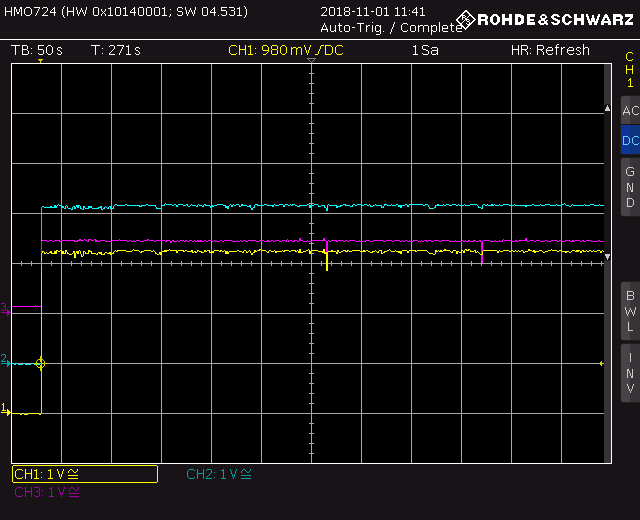Click channel 3 ground reference marker

tap(5, 309)
